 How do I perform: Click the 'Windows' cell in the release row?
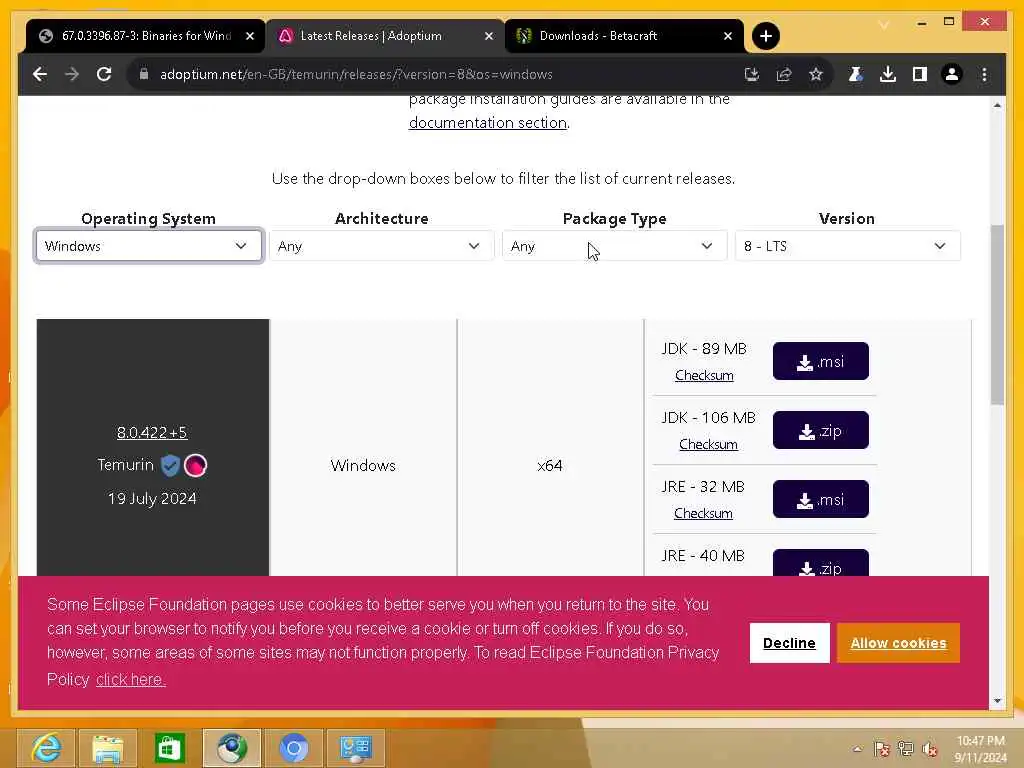click(x=363, y=466)
